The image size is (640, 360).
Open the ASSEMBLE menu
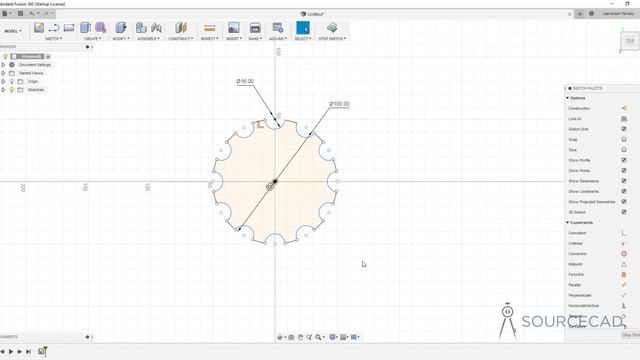[x=148, y=38]
